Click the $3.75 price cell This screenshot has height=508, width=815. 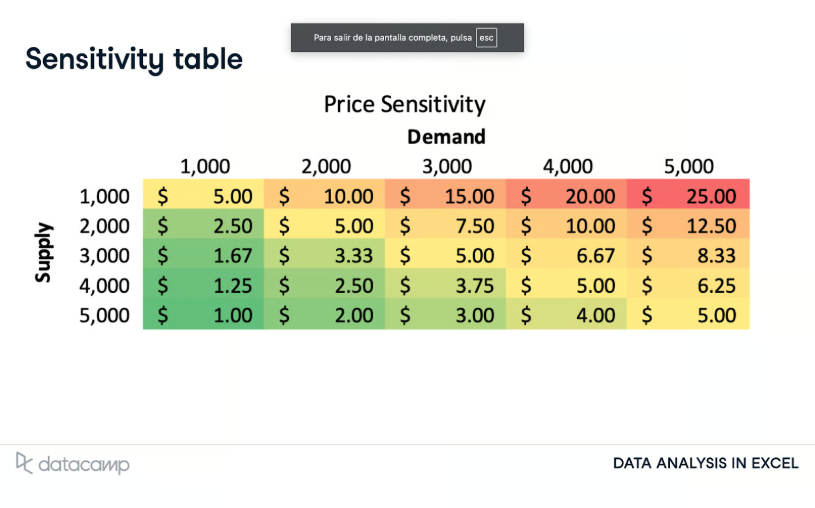pos(446,286)
